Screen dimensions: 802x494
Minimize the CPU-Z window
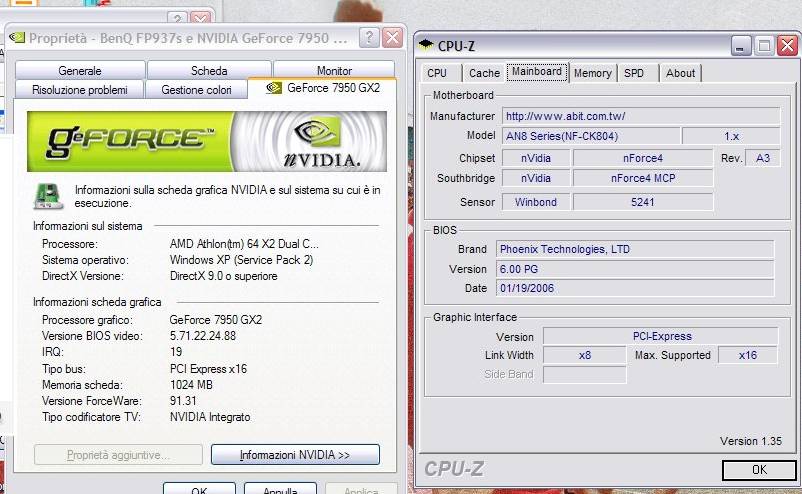(740, 46)
